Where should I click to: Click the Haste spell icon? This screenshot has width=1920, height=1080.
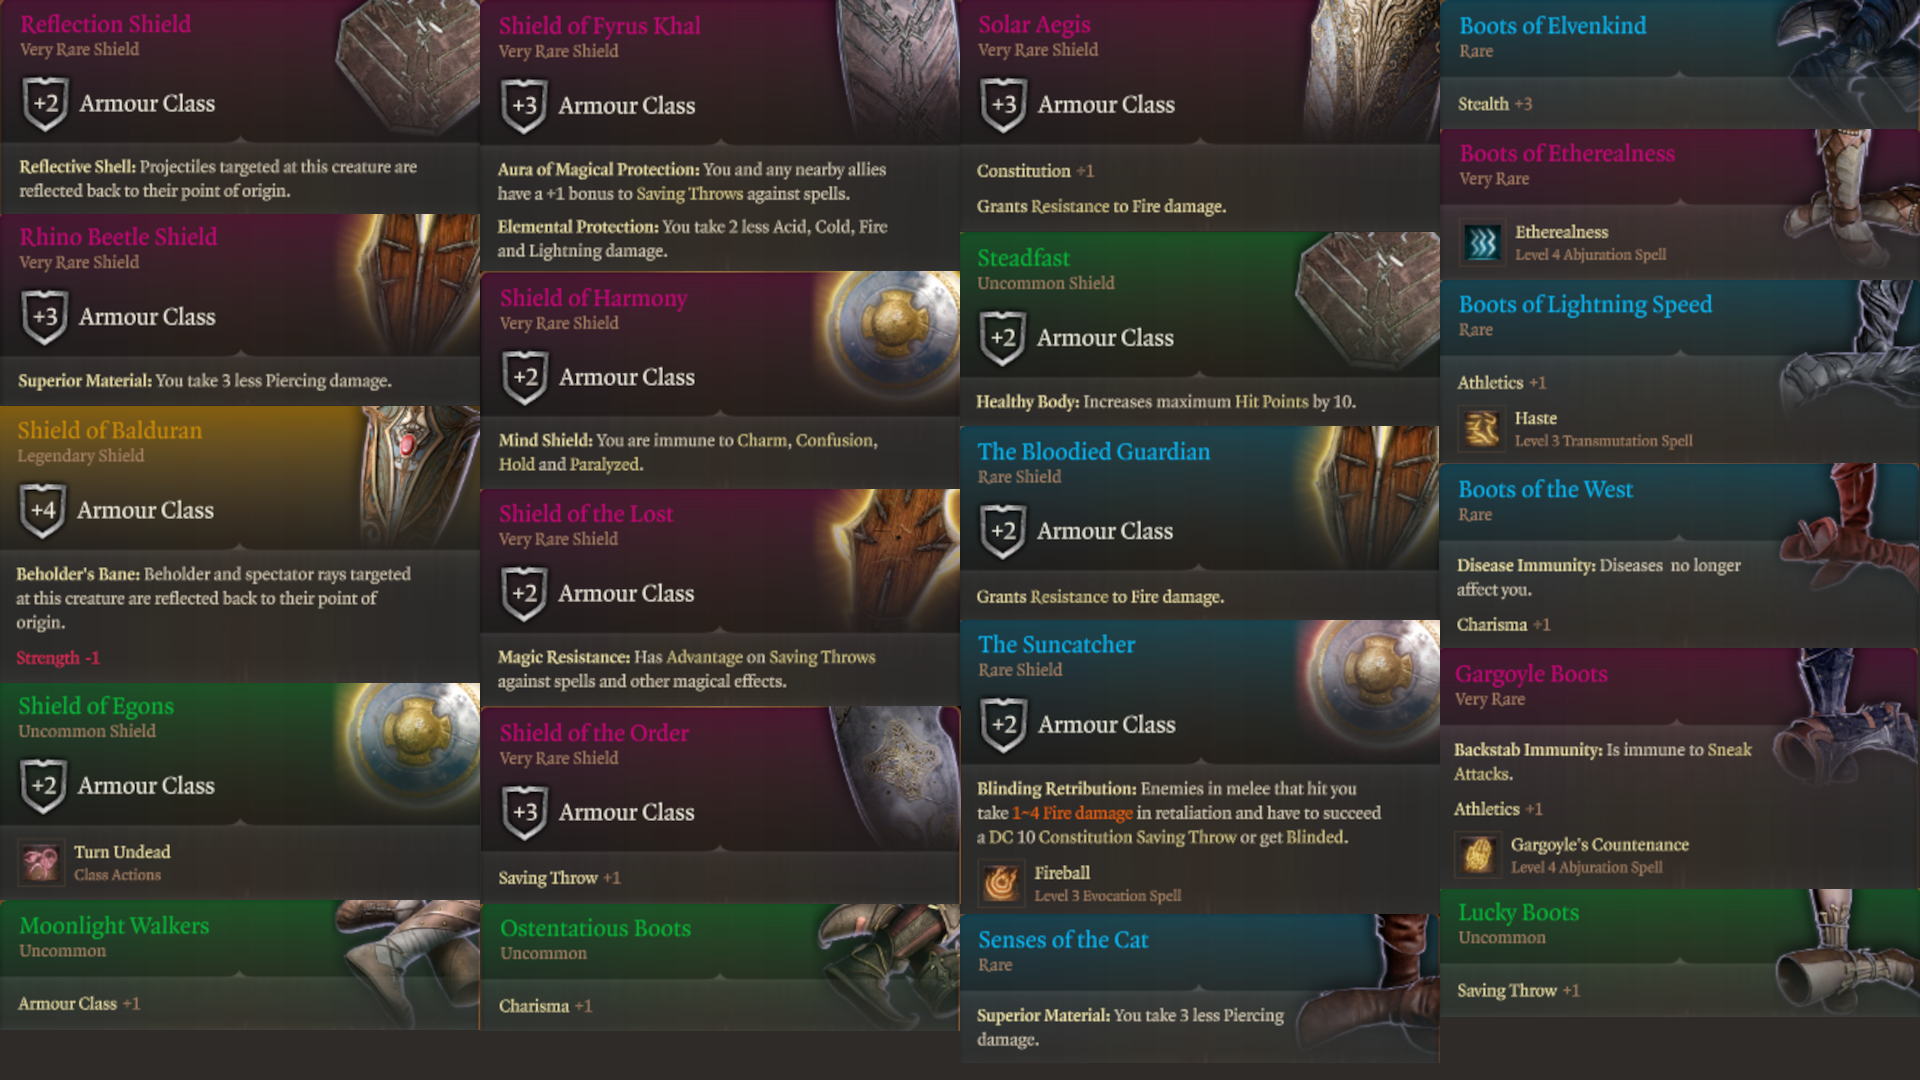tap(1482, 428)
